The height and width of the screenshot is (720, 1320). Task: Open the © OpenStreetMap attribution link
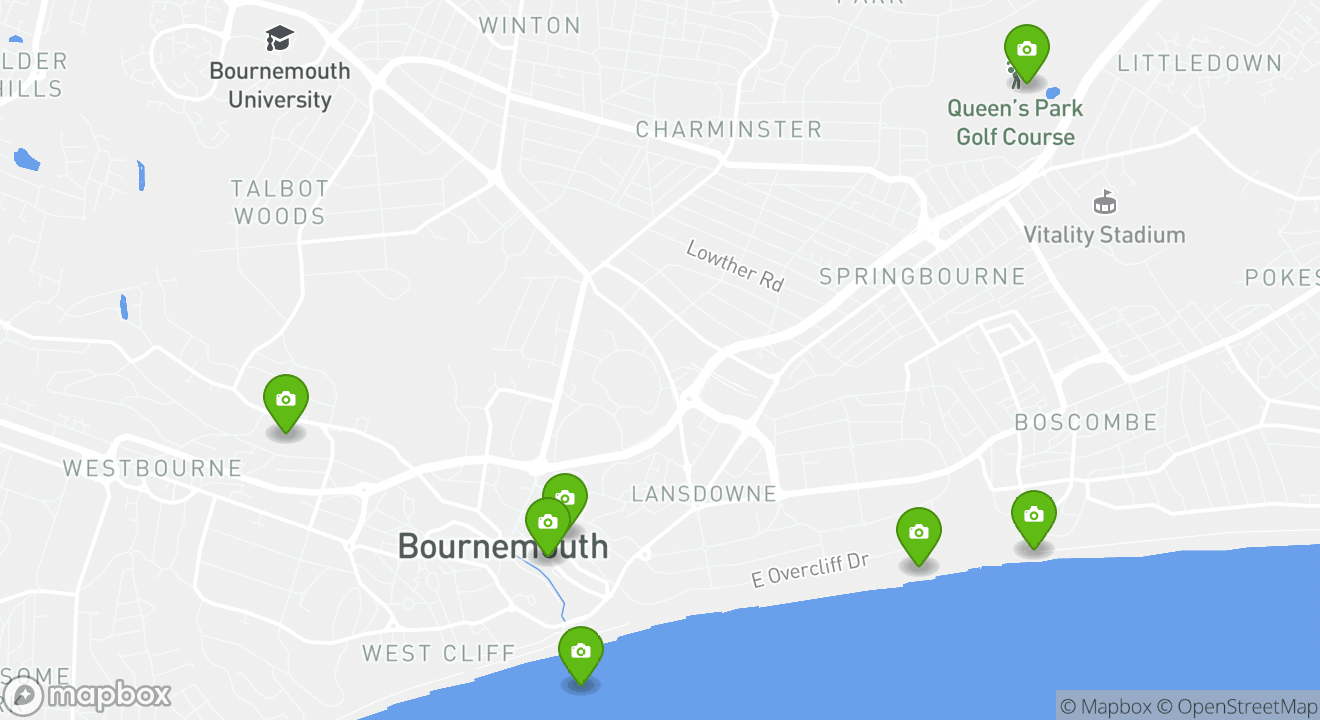coord(1238,706)
